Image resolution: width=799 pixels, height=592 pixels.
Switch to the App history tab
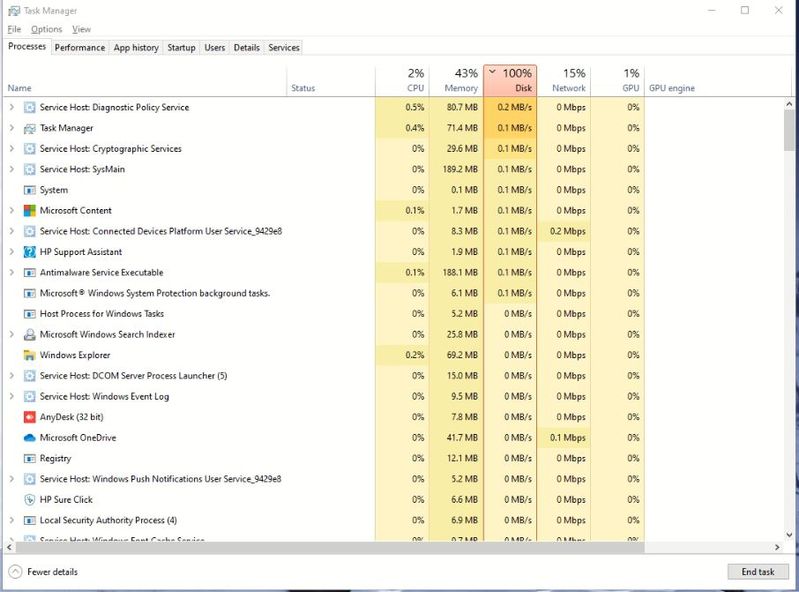(x=136, y=47)
